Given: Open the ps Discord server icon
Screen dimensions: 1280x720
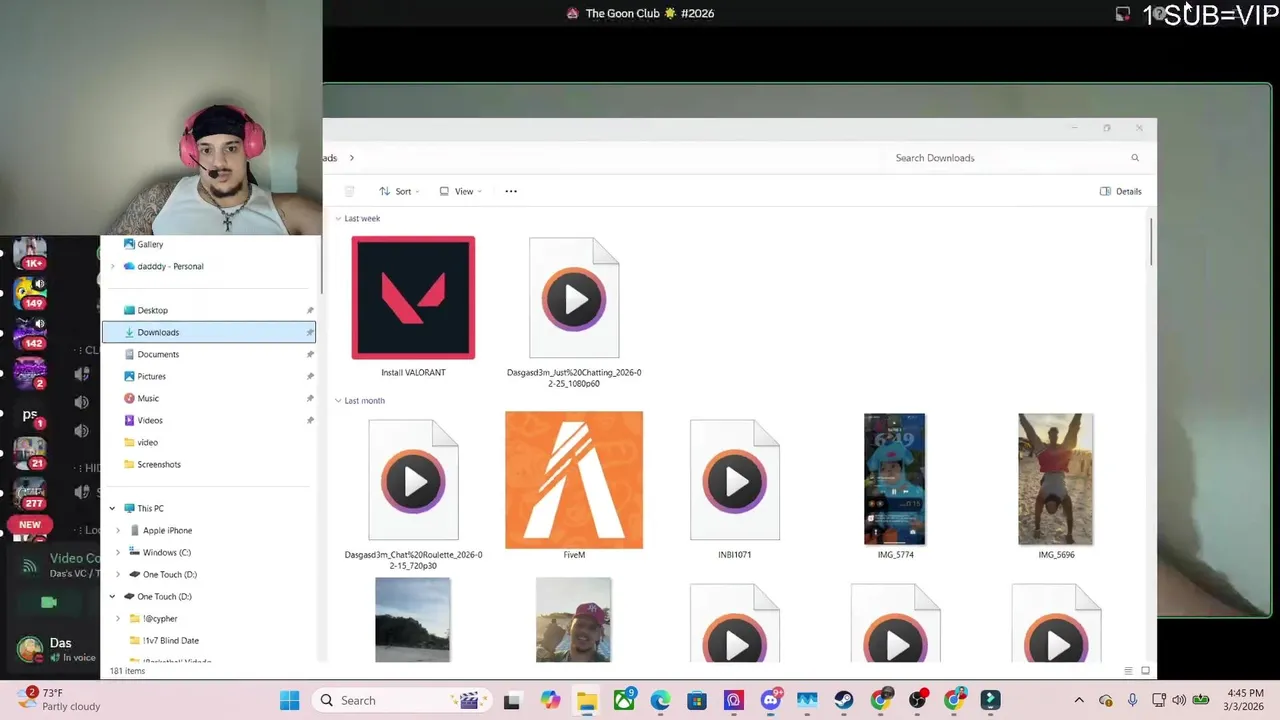Looking at the screenshot, I should (x=30, y=415).
